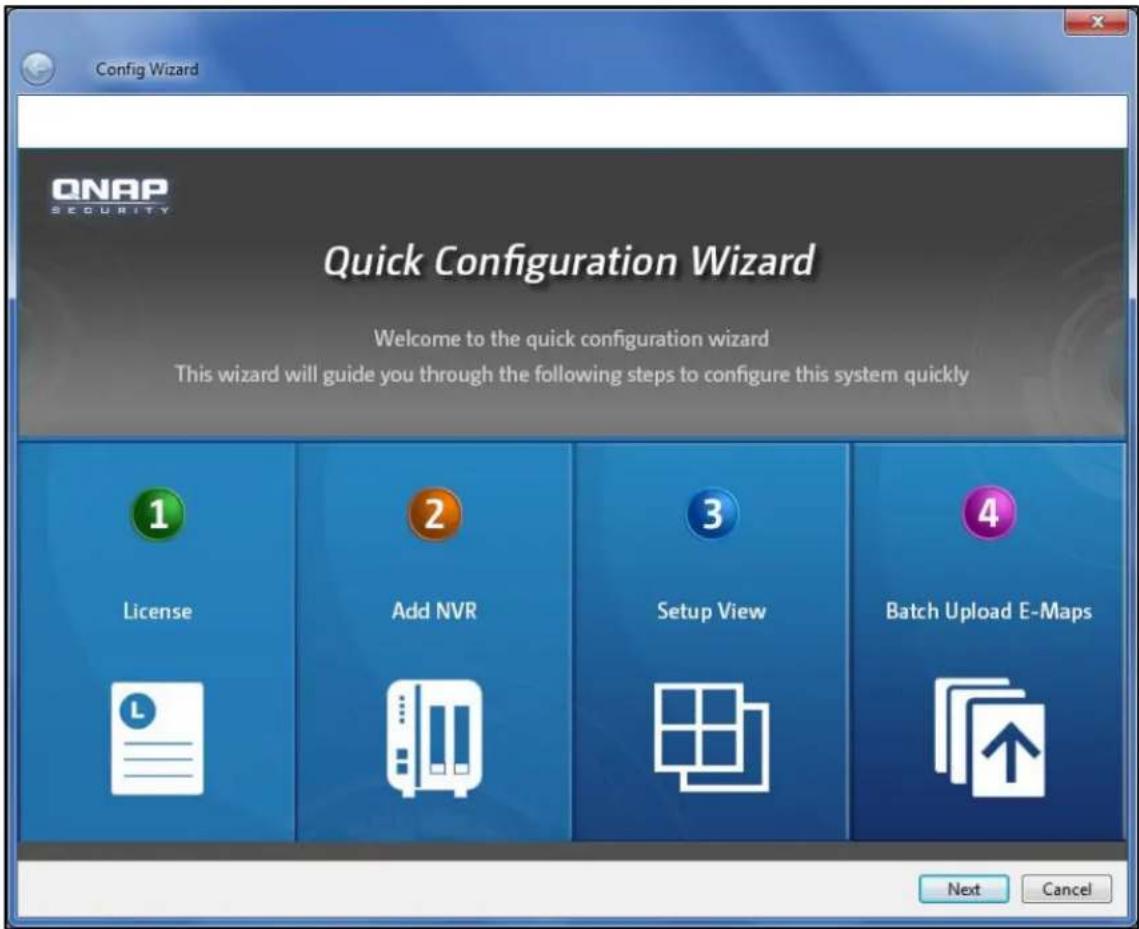1139x929 pixels.
Task: Select the Setup View grid icon
Action: tap(711, 737)
